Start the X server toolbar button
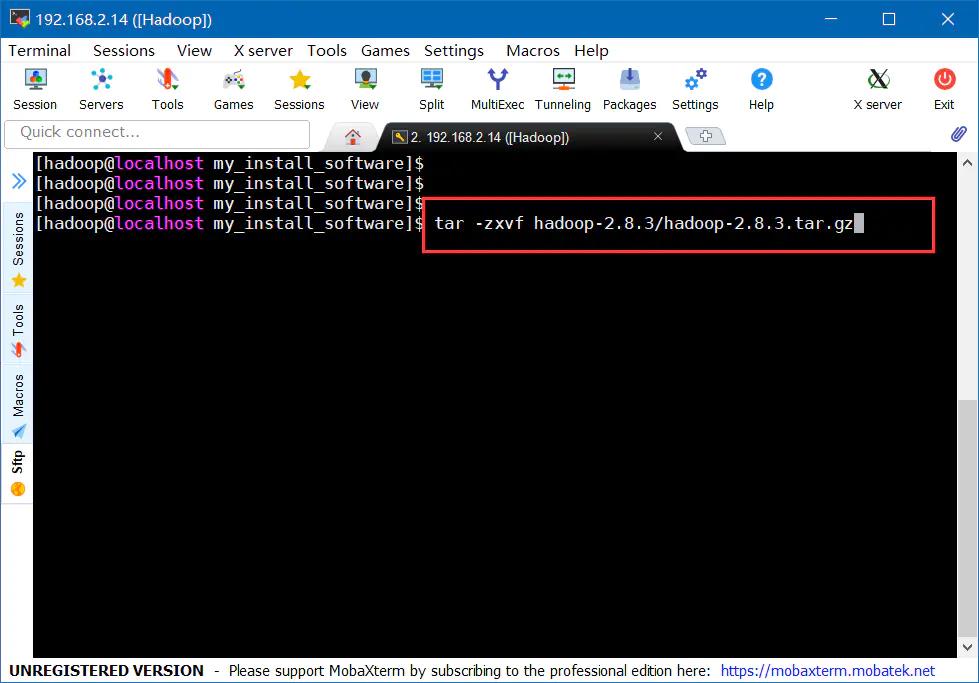This screenshot has height=683, width=979. [x=877, y=88]
